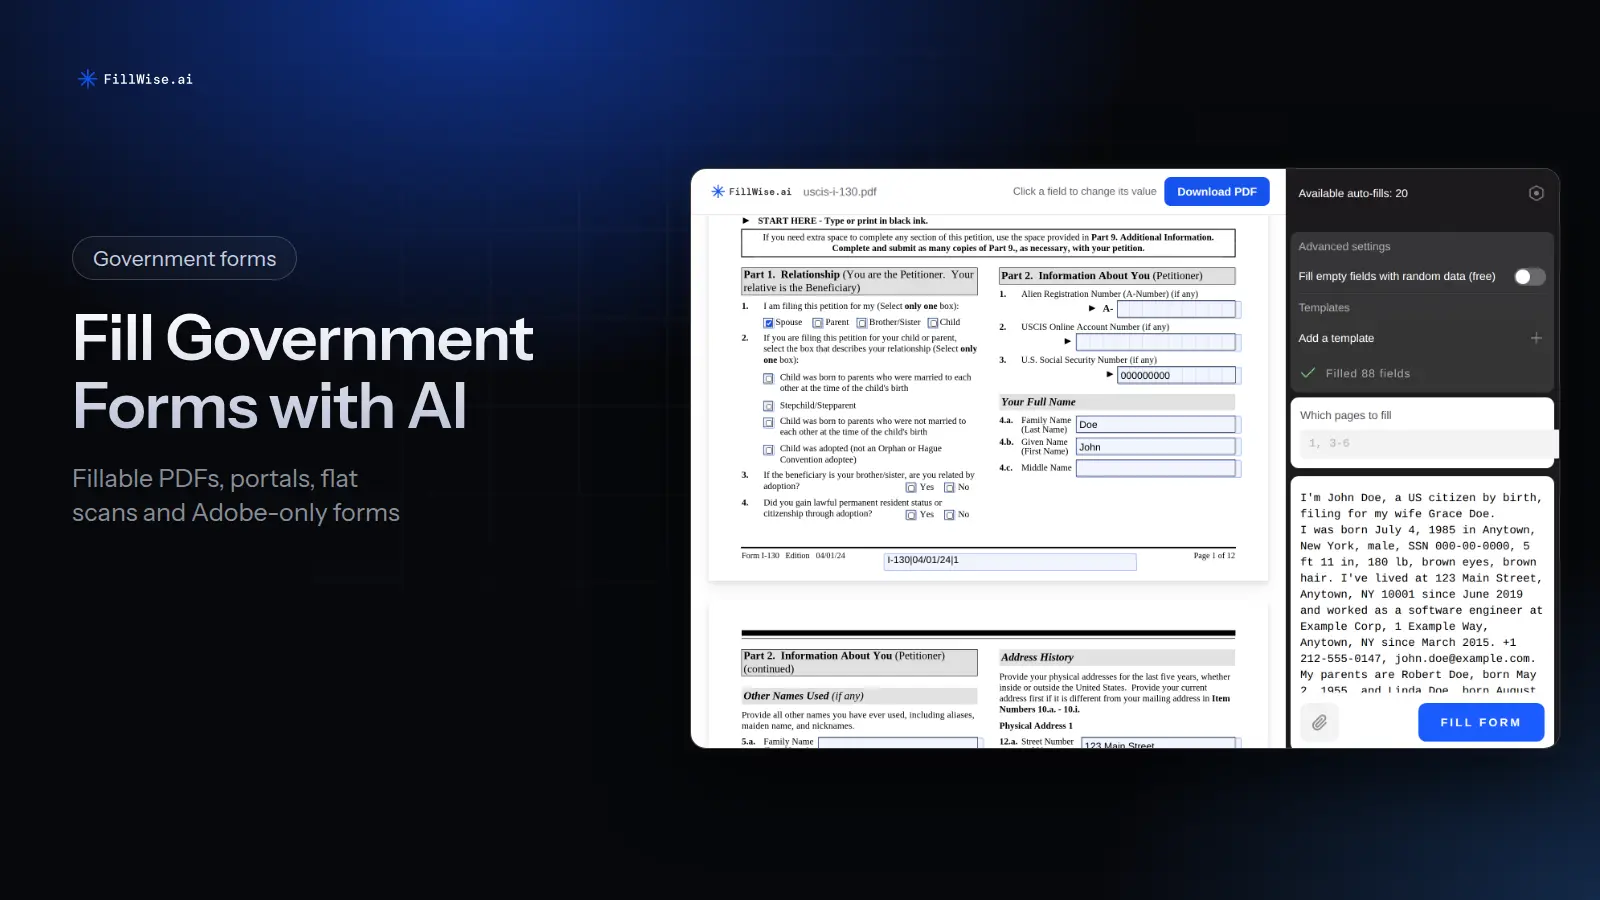1600x900 pixels.
Task: Check the Brother/Sister checkbox
Action: [861, 323]
